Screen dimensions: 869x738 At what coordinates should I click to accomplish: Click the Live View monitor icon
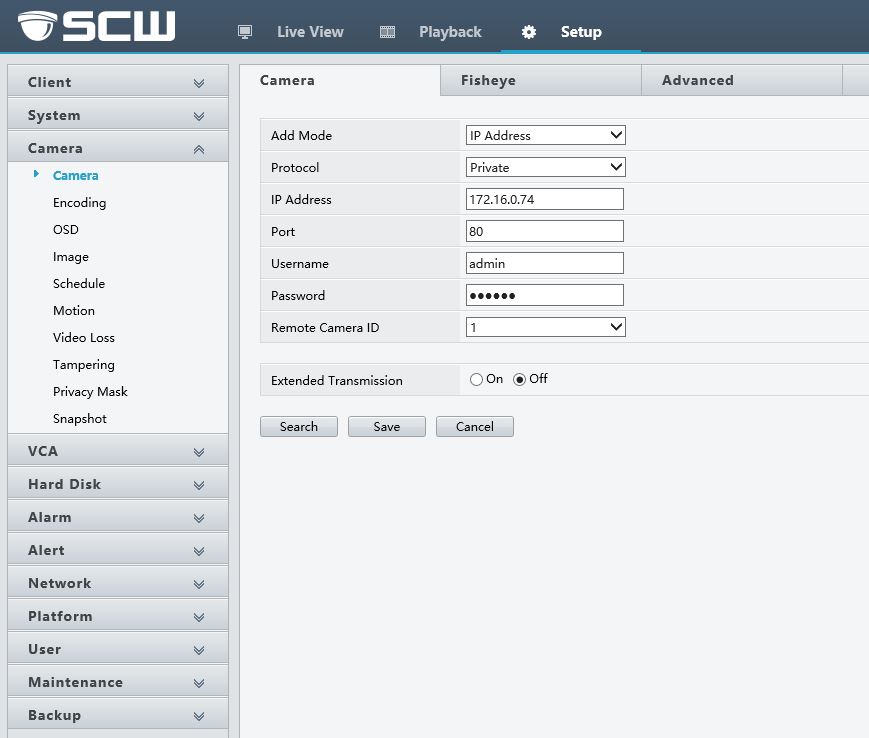click(x=245, y=32)
